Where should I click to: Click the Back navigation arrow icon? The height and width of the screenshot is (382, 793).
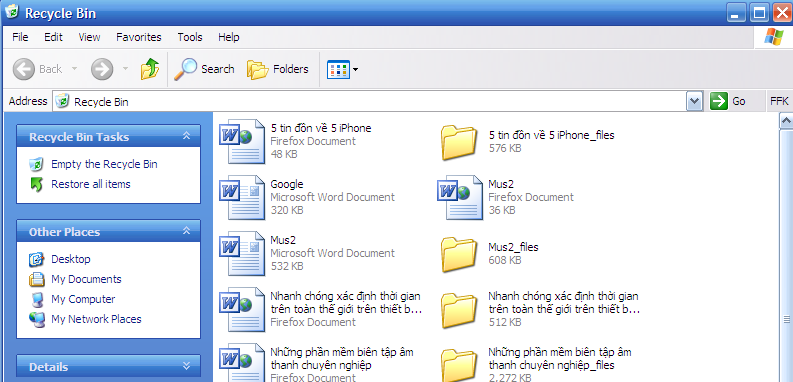coord(24,69)
